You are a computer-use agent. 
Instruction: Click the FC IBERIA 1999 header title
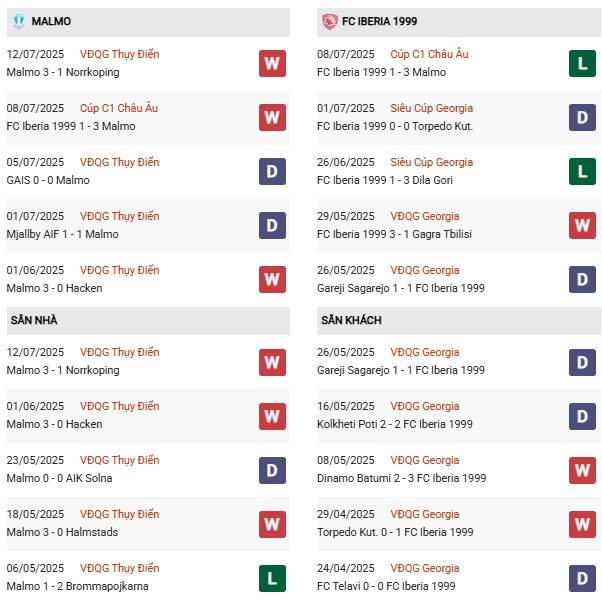pos(379,21)
